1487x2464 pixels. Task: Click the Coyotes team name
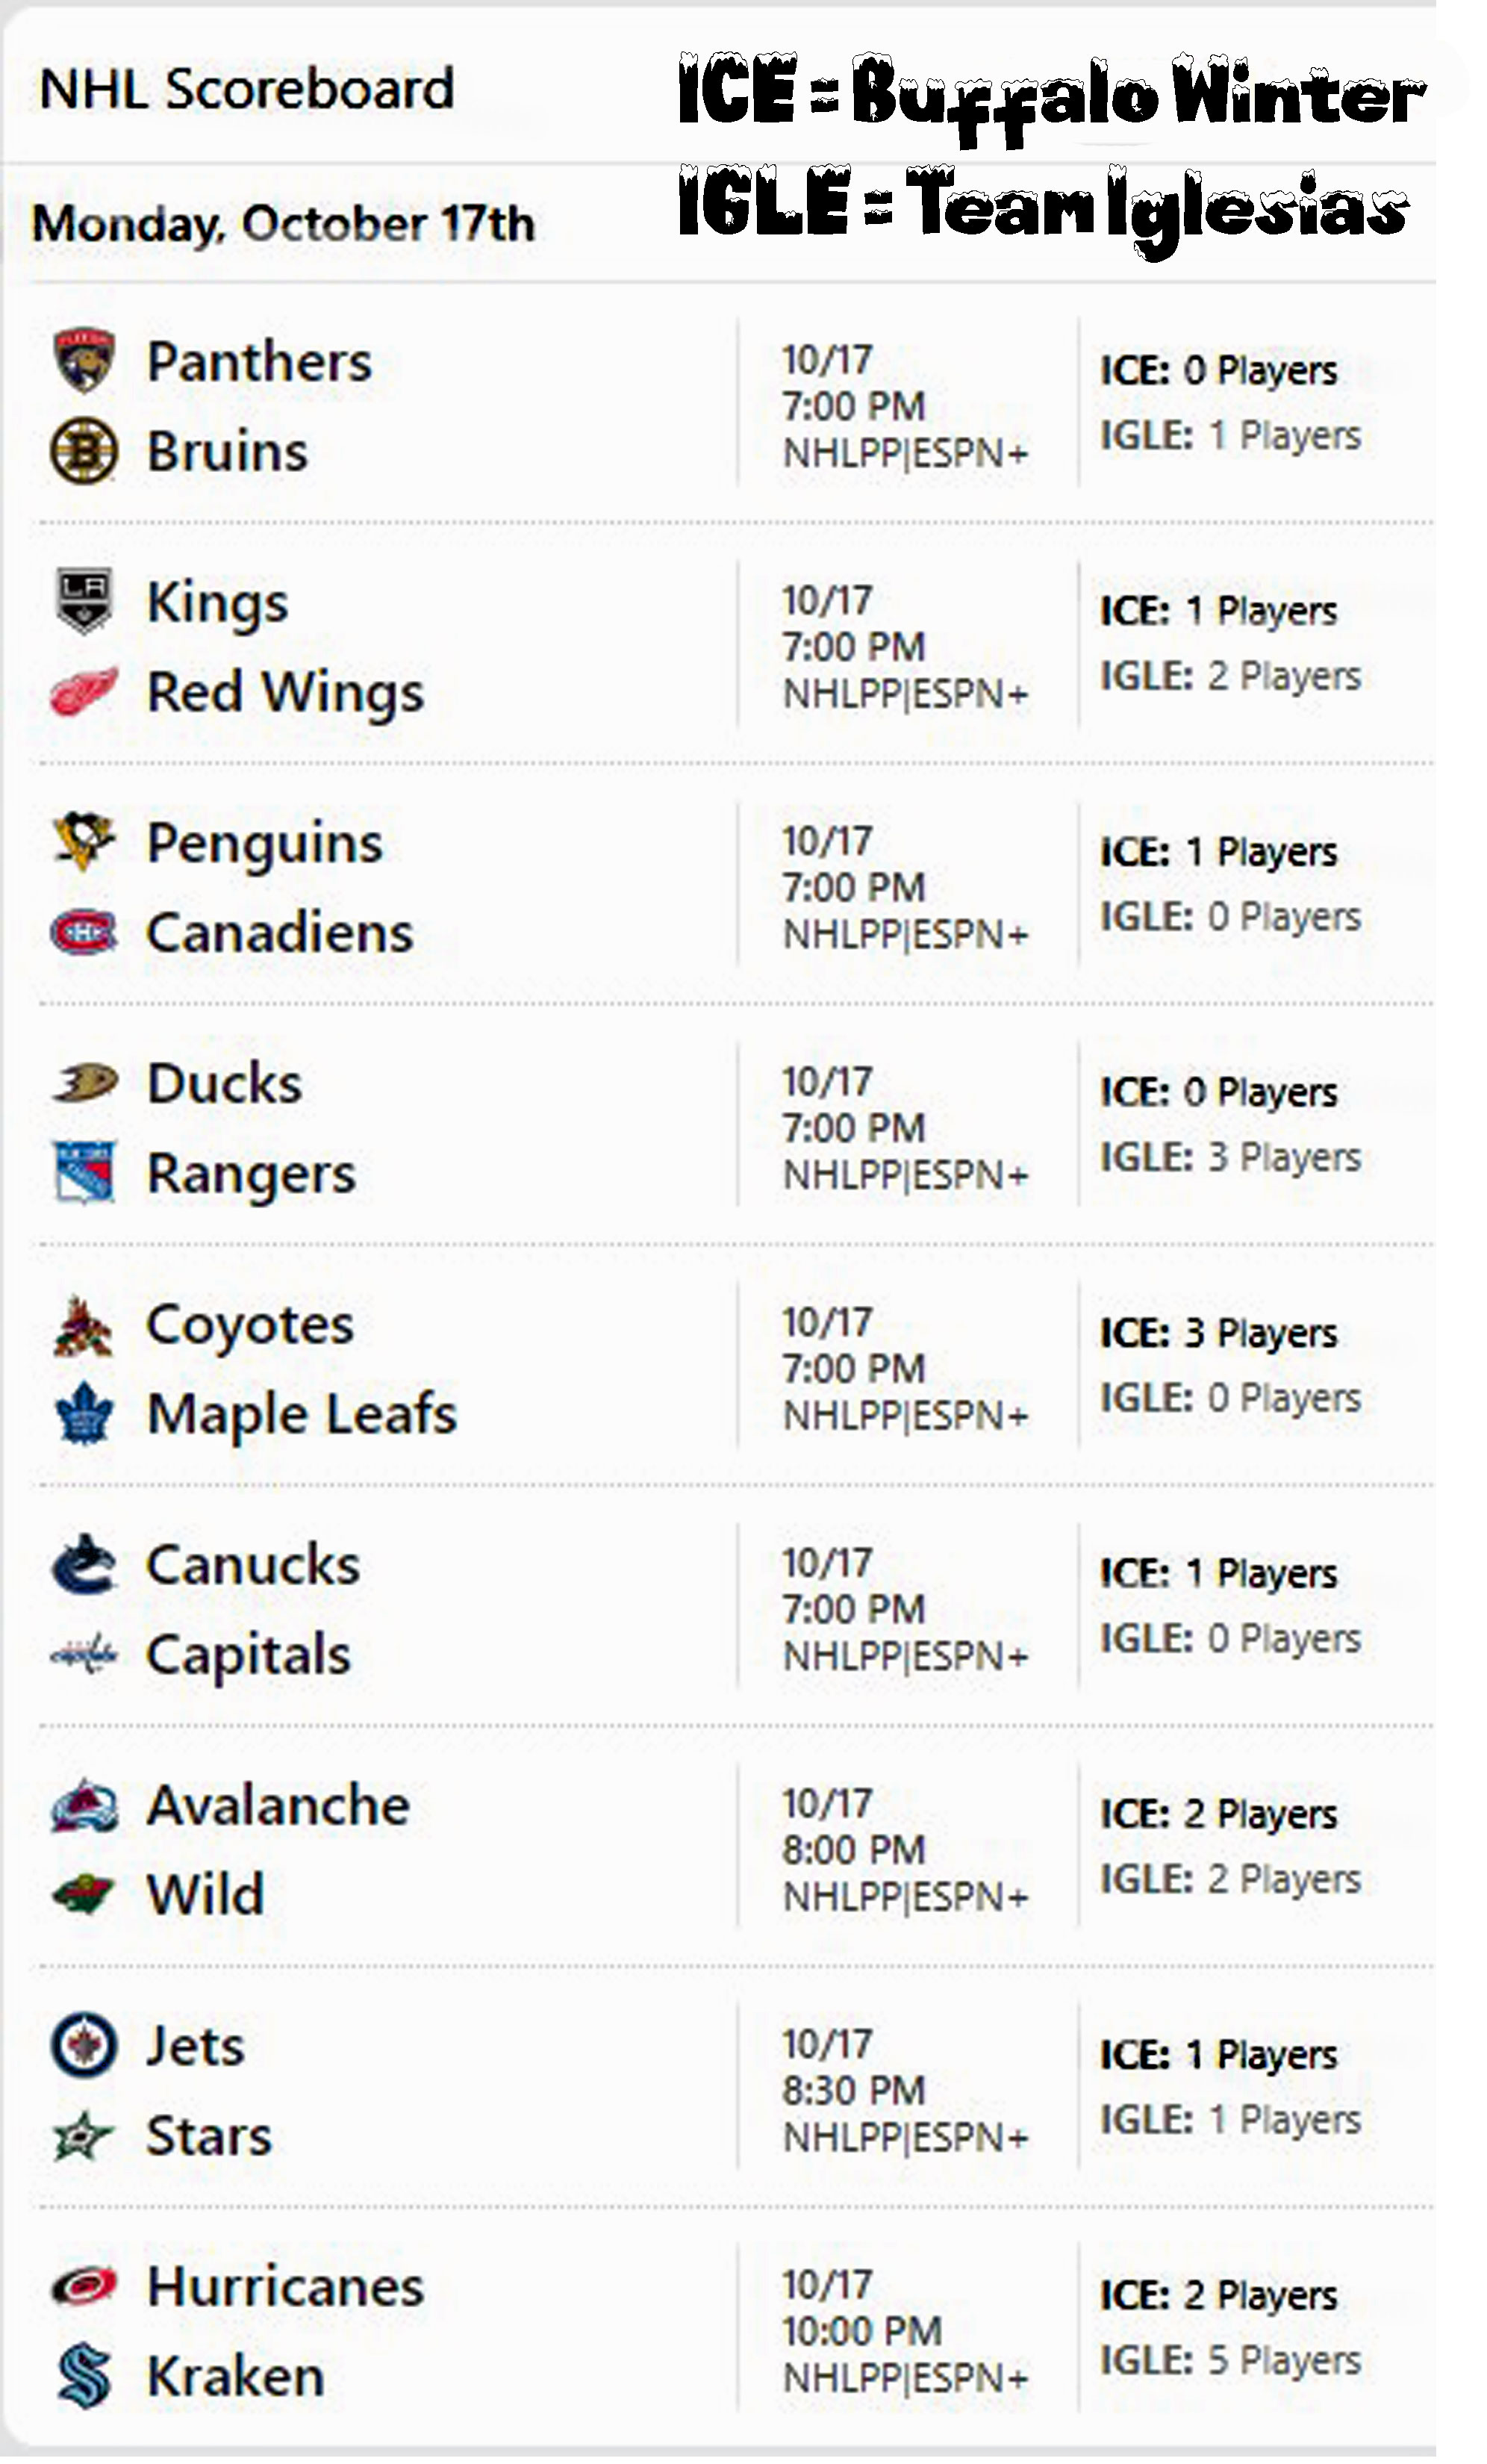(x=250, y=1325)
